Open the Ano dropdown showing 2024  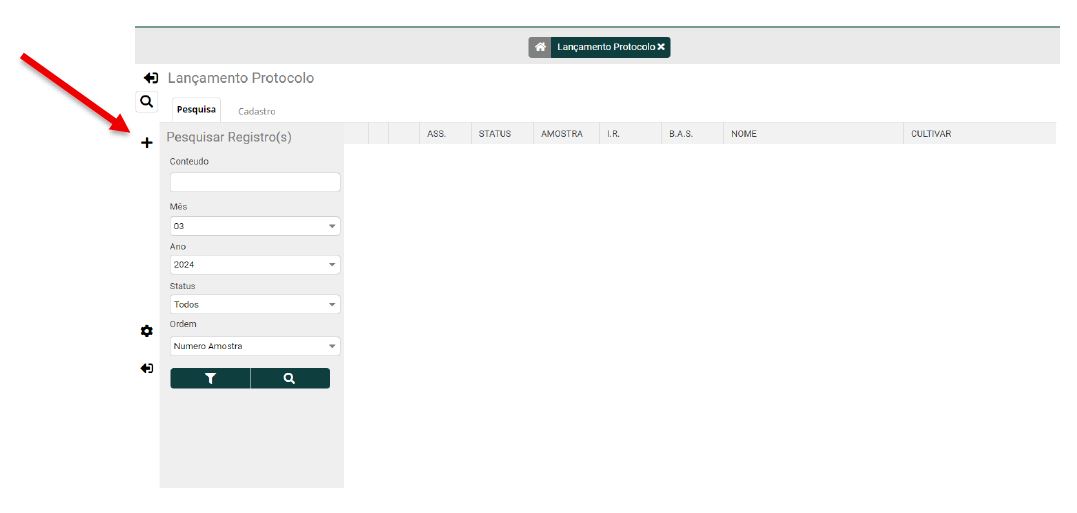click(255, 265)
